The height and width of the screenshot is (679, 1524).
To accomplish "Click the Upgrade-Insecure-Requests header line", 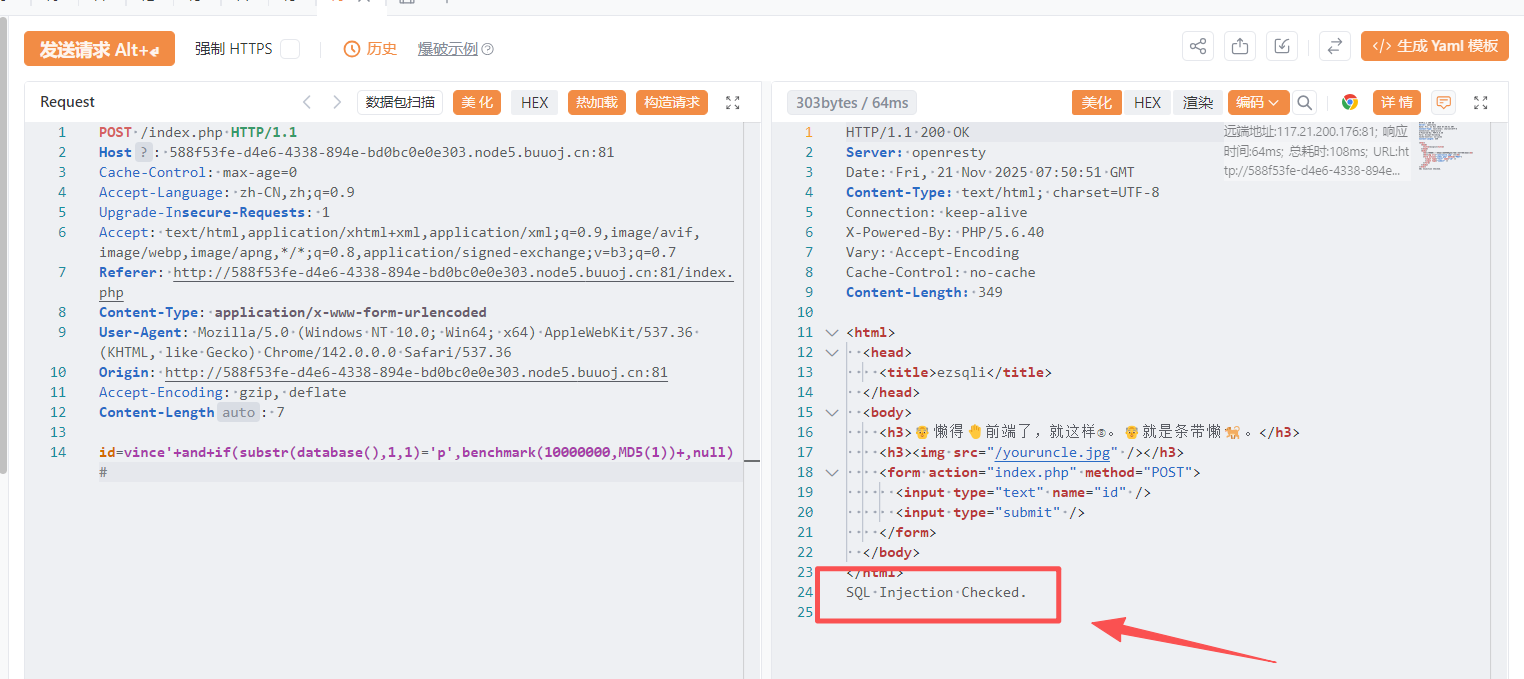I will click(x=214, y=213).
